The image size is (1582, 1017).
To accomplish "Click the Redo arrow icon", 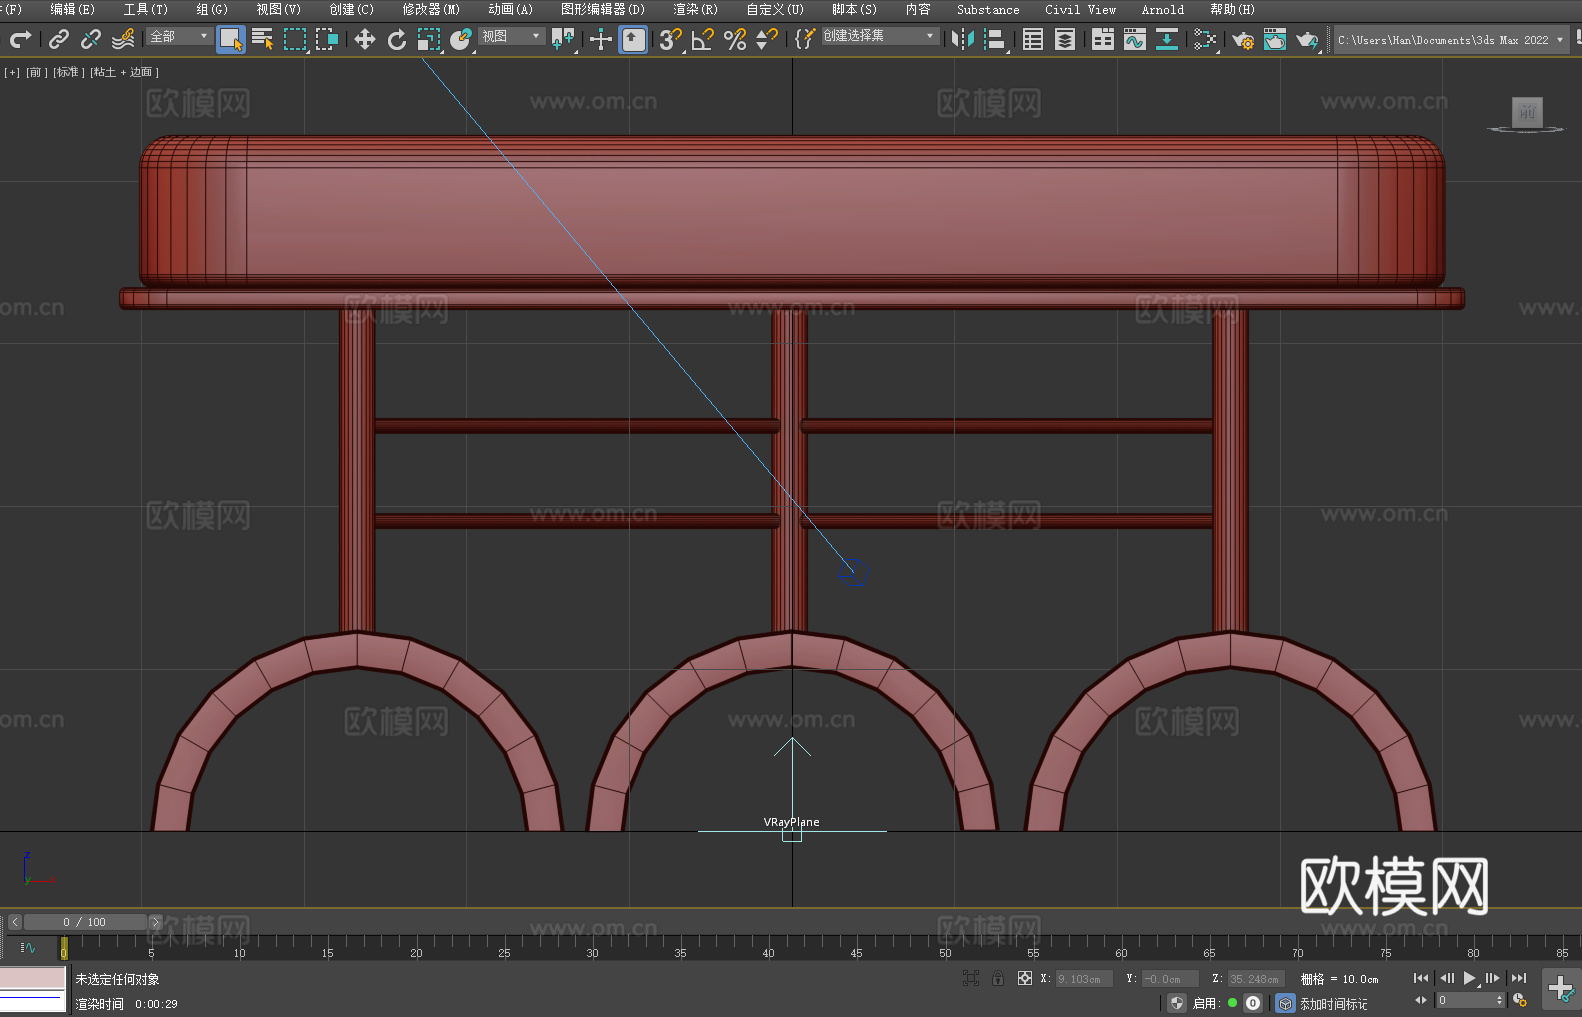I will click(19, 39).
